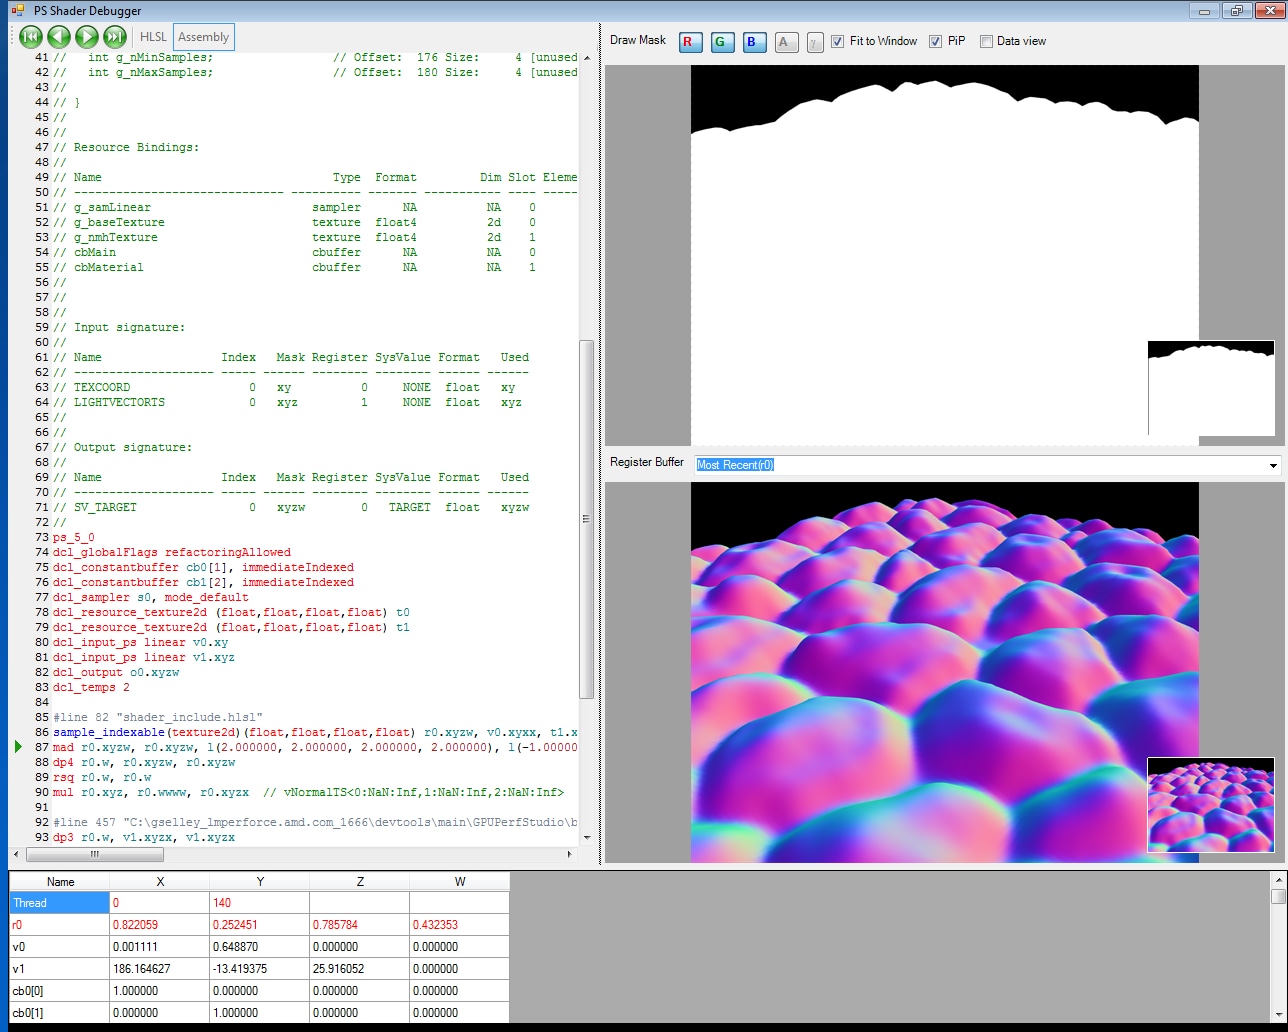Switch to the Assembly view tab

(x=204, y=37)
